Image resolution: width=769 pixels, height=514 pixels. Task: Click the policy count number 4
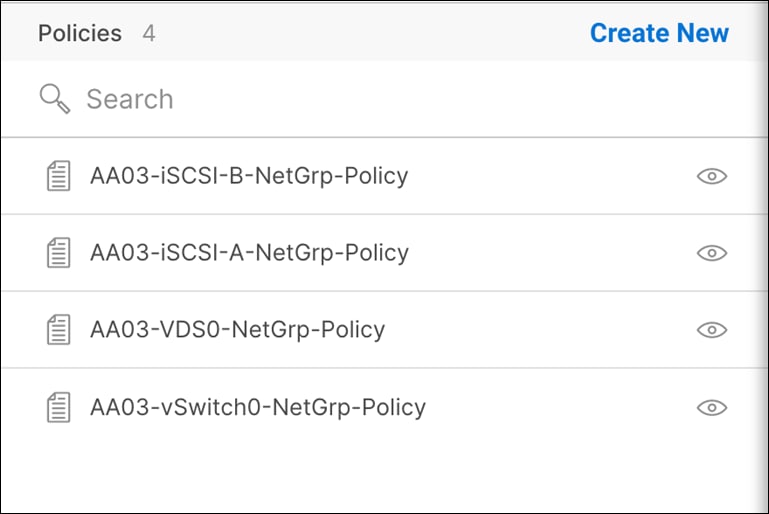tap(149, 33)
